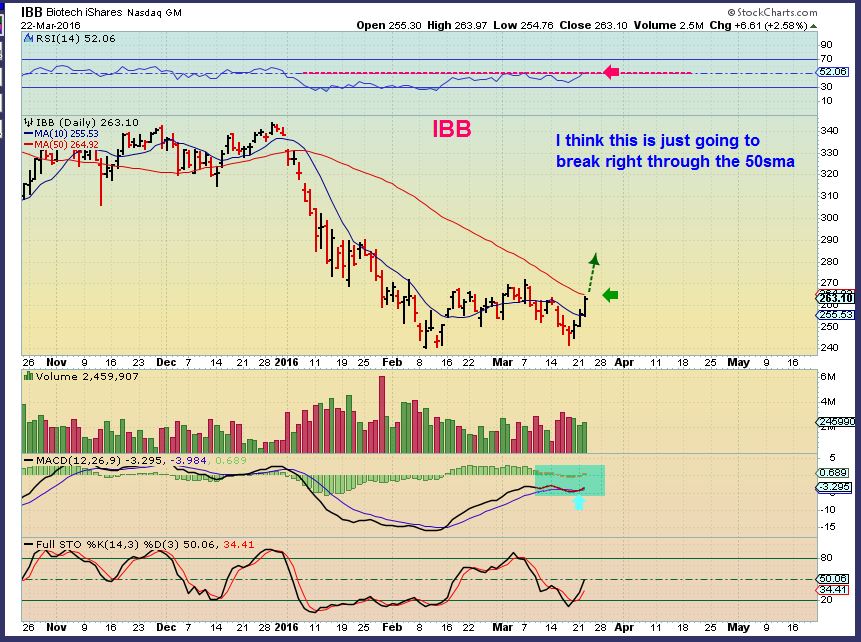
Task: Click the boxed 255.53 MA tag on axis
Action: point(836,315)
